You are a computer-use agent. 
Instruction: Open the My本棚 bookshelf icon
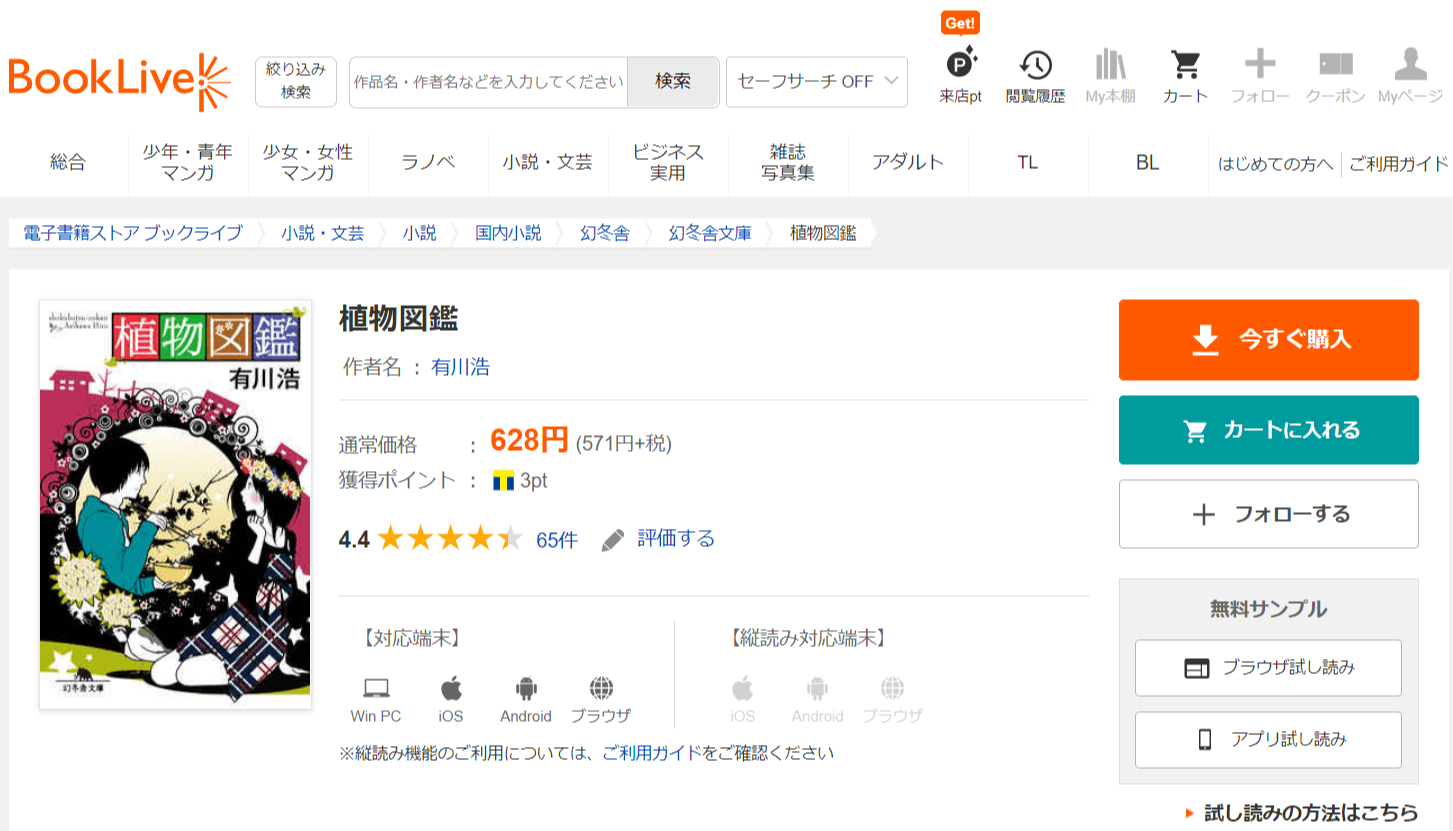click(1110, 66)
